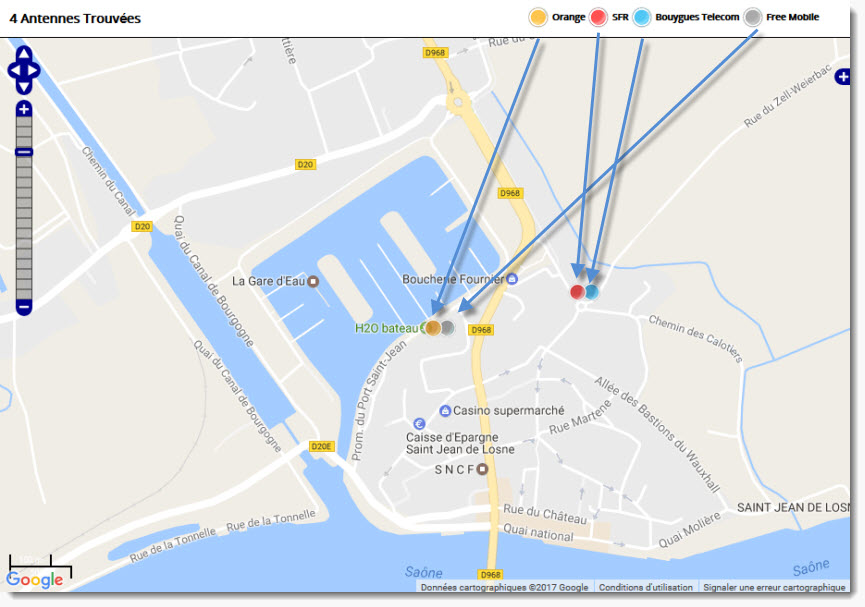
Task: Select the Caisse d'Epargne bank icon
Action: point(419,424)
